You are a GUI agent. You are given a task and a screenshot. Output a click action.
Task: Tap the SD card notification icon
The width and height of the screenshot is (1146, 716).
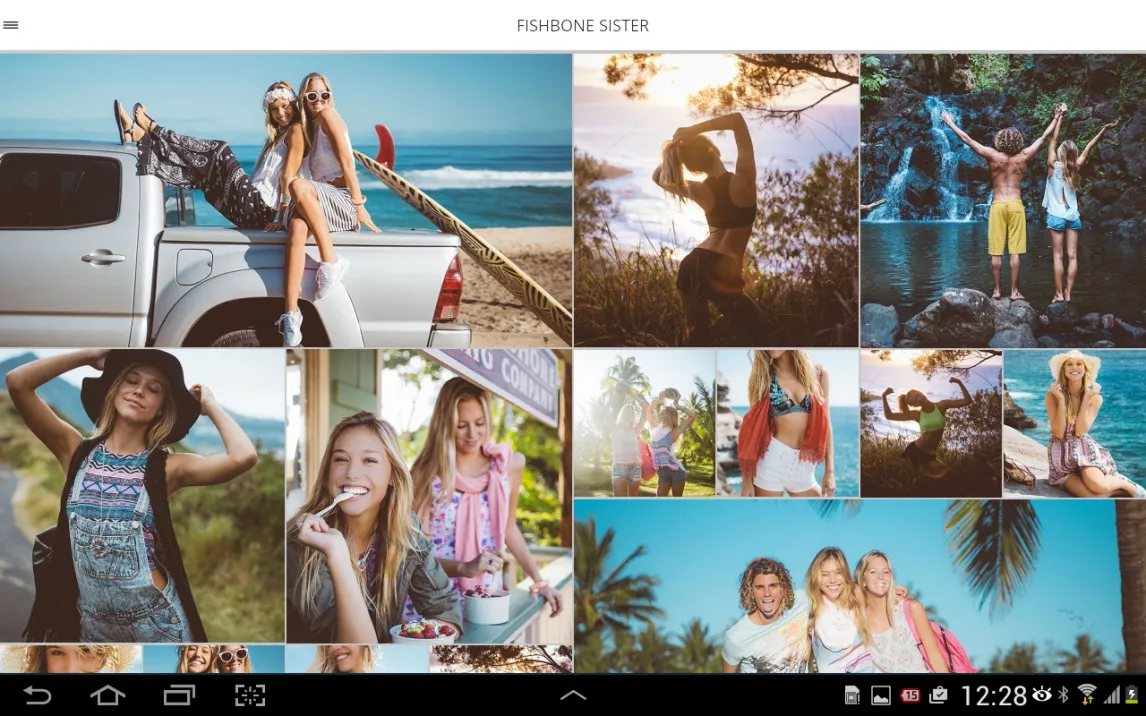coord(852,695)
